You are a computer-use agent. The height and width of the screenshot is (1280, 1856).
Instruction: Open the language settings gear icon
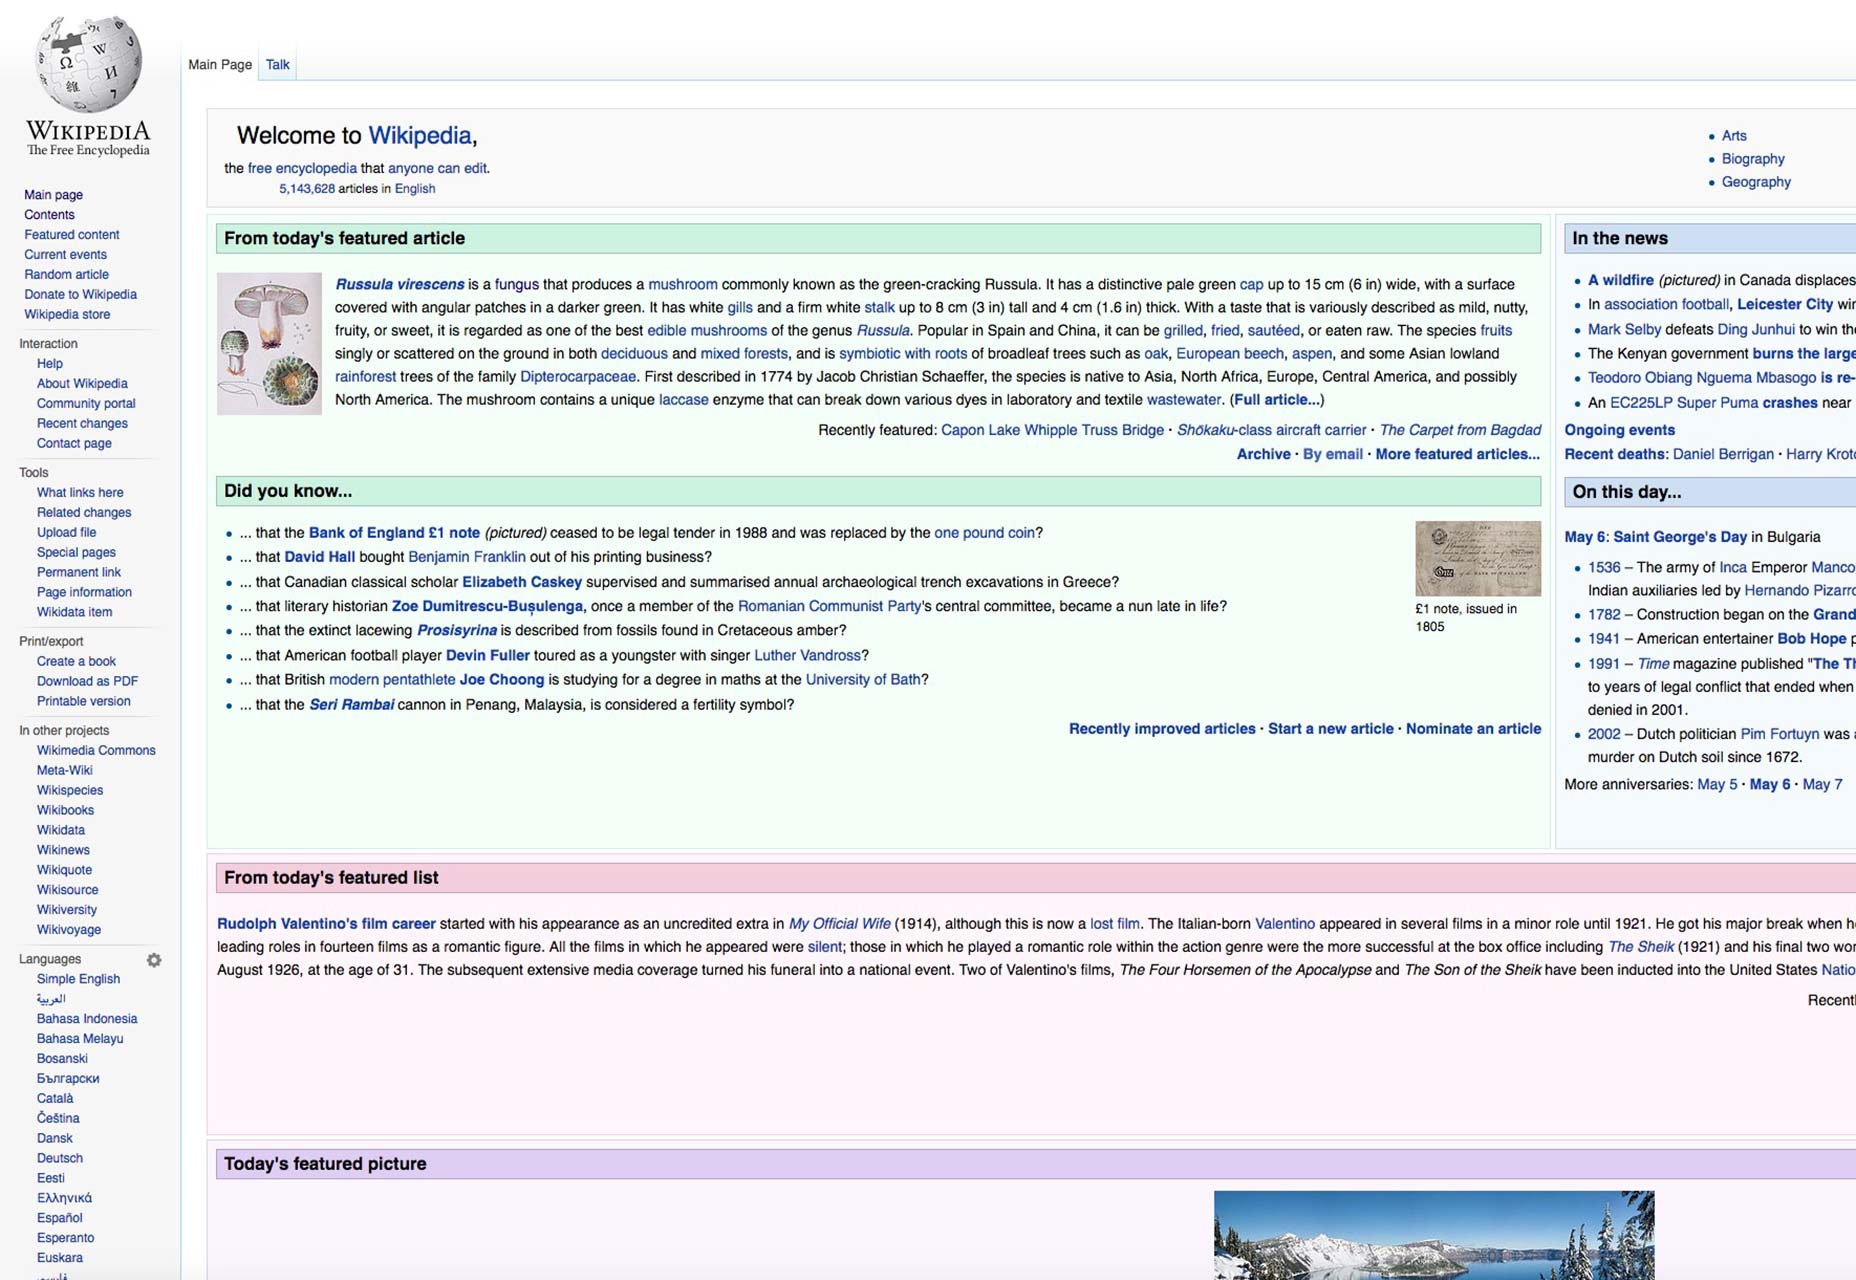(x=154, y=960)
